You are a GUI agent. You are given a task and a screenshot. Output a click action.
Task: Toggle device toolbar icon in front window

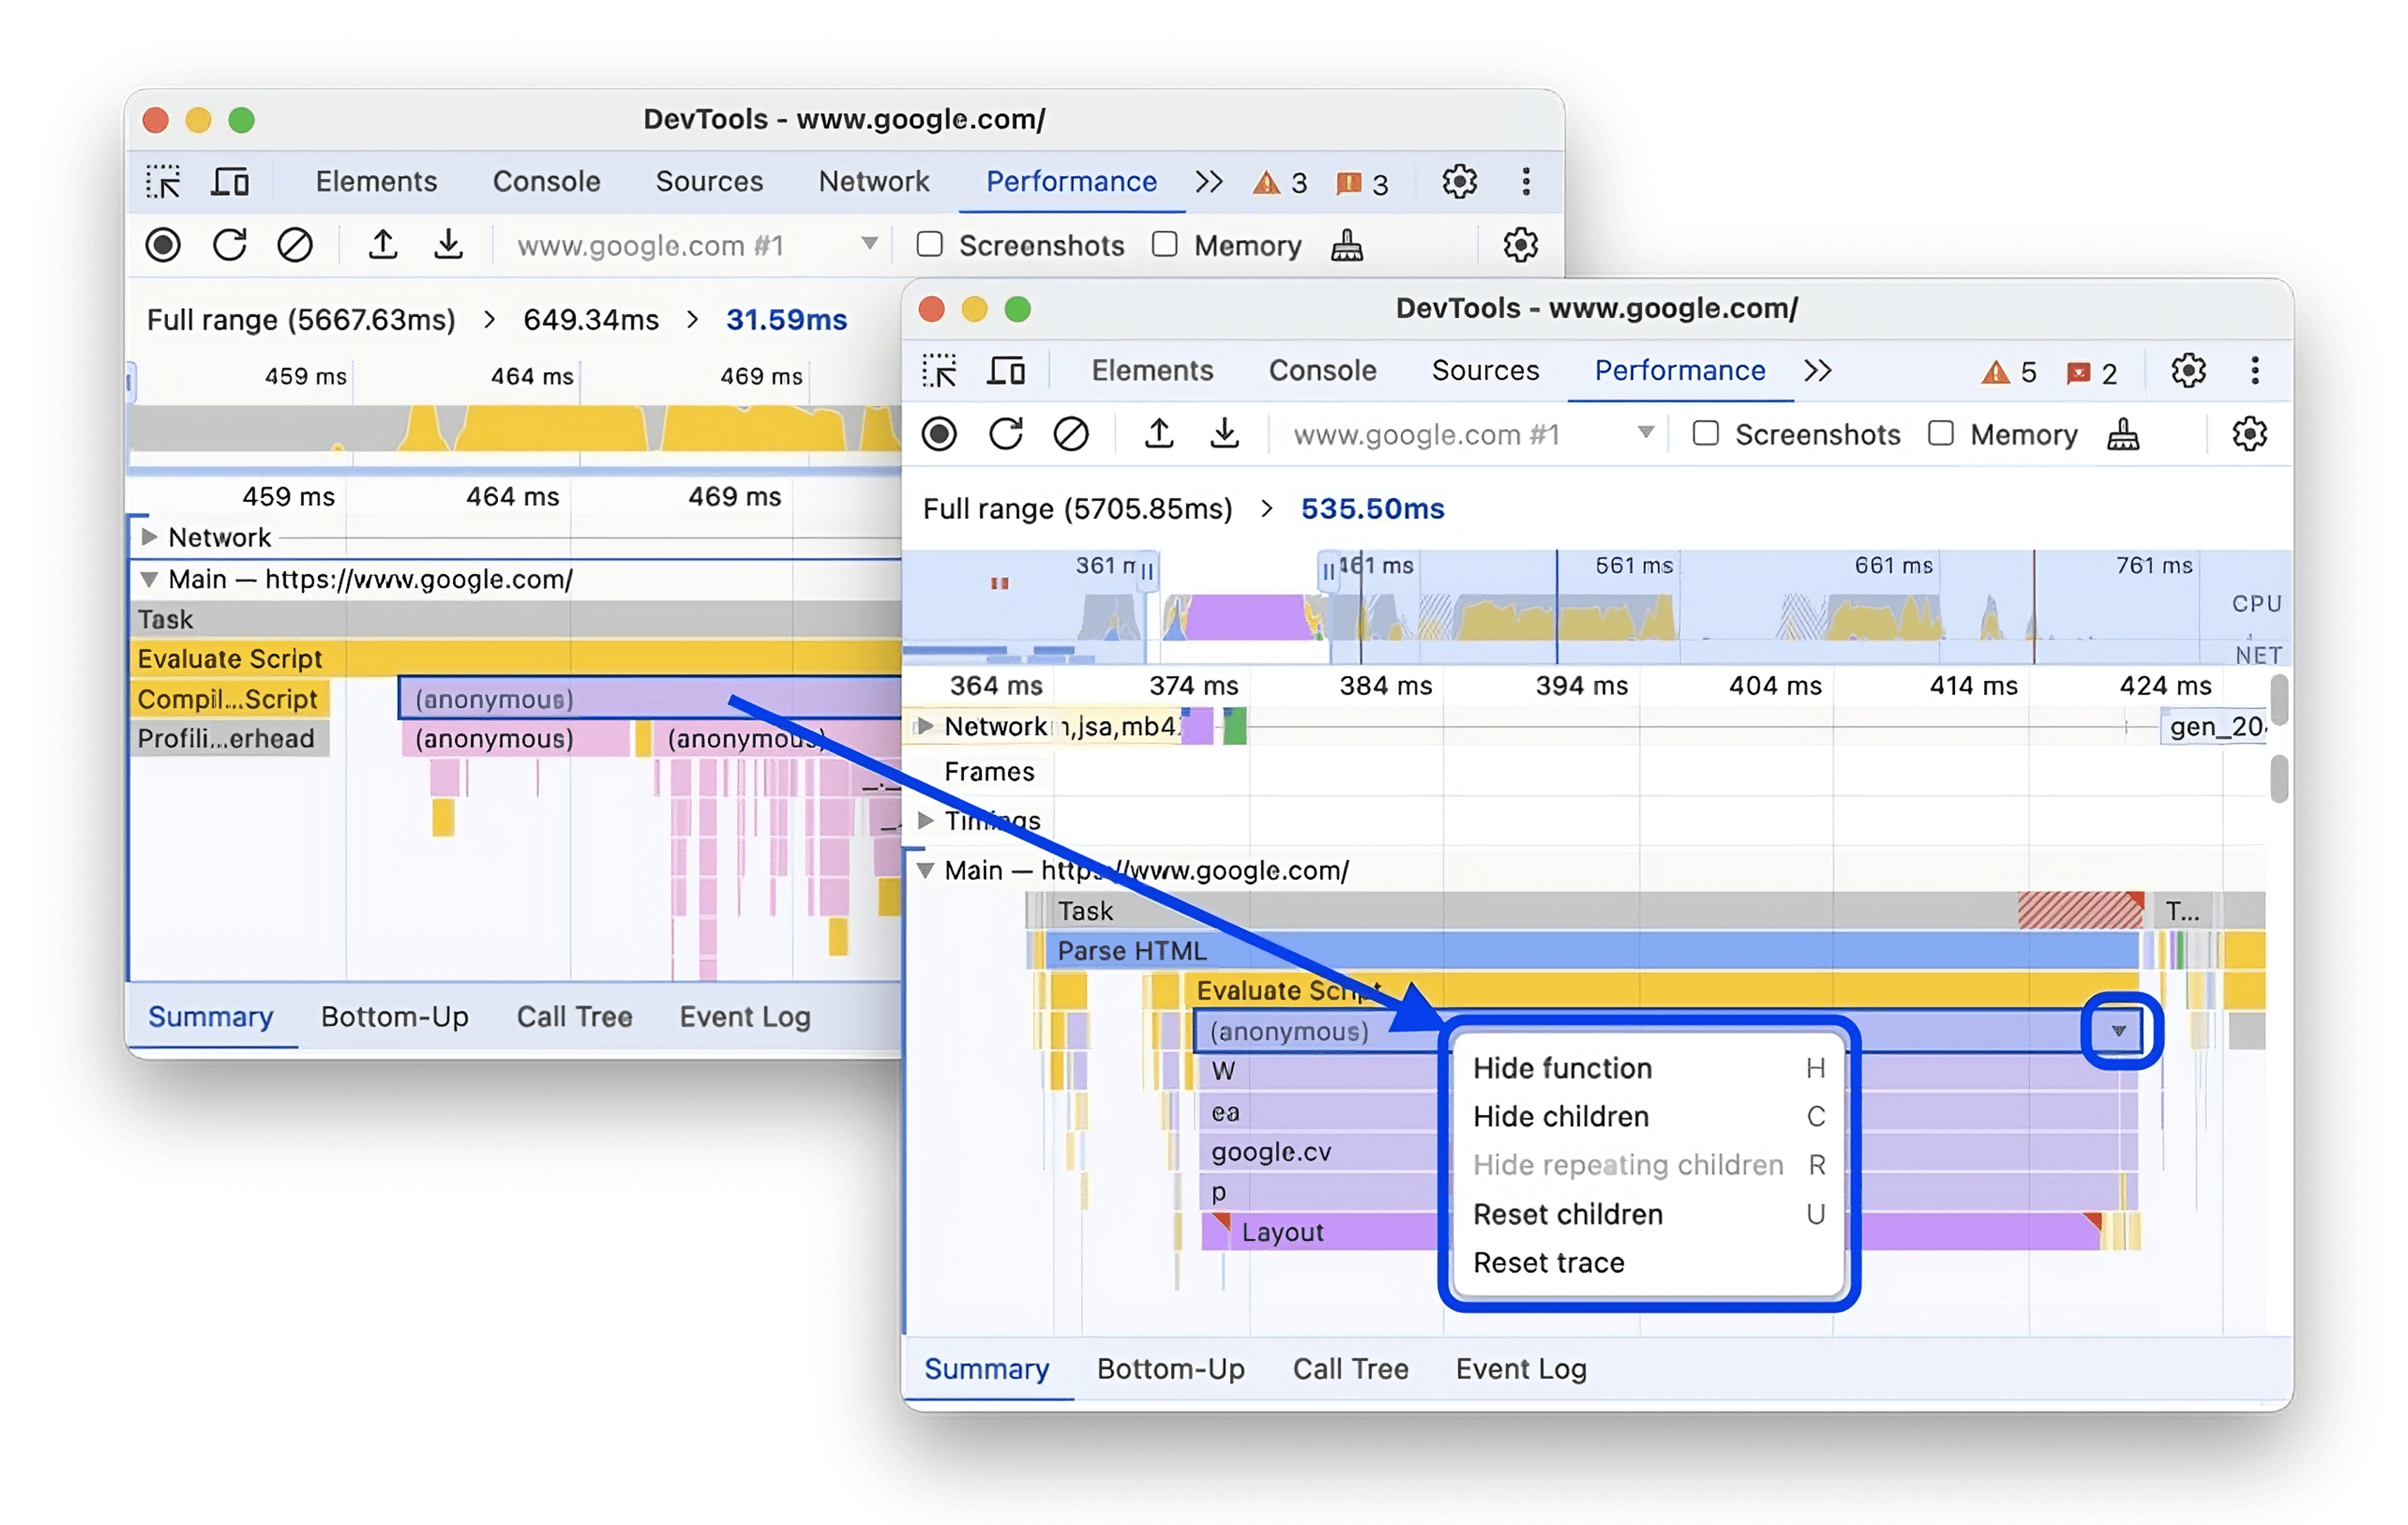pos(1006,371)
